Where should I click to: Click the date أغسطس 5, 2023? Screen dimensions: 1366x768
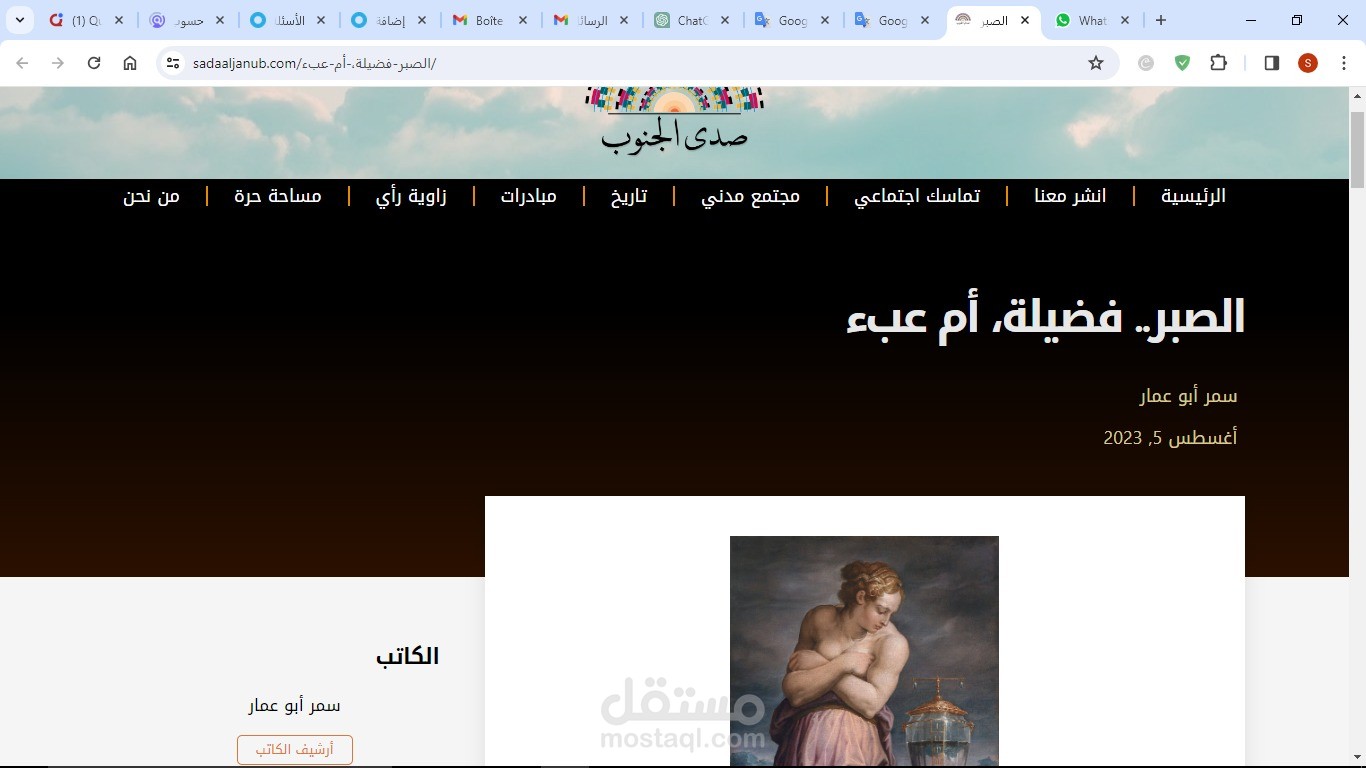1170,437
